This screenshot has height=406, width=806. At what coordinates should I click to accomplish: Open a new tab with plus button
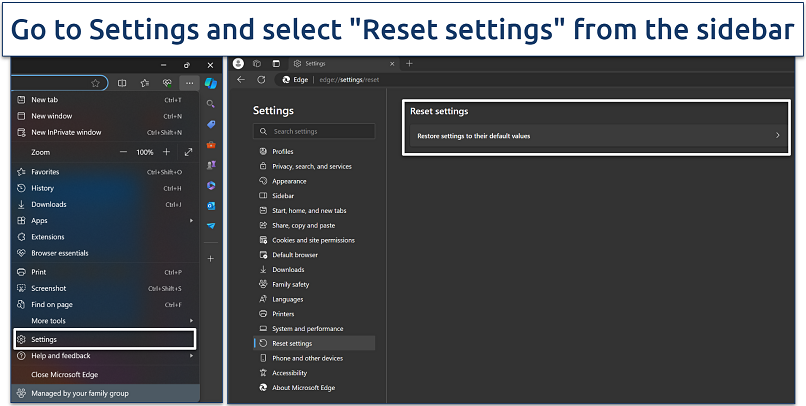click(408, 63)
